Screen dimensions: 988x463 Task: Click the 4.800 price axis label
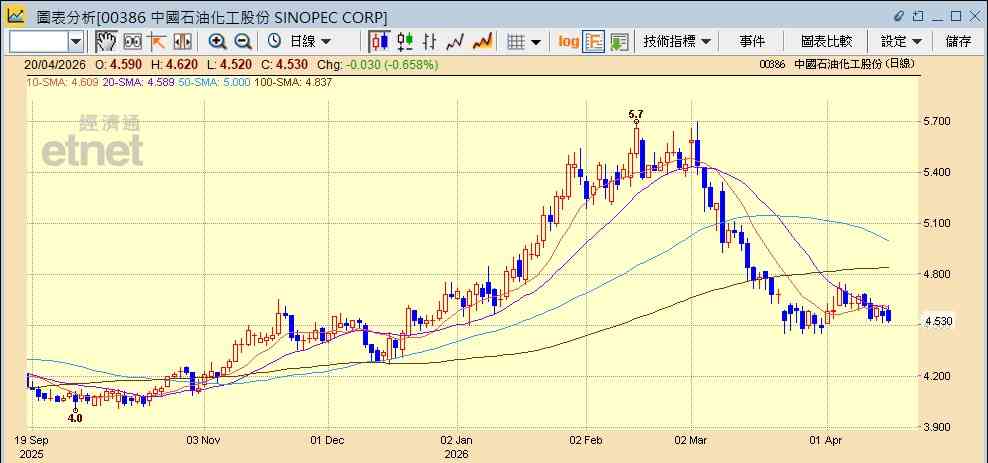(938, 274)
